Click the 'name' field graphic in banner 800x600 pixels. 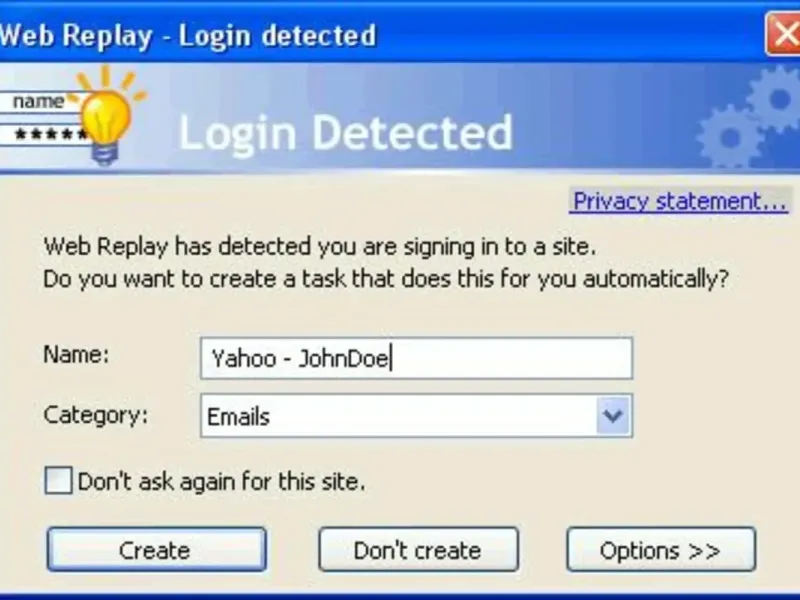tap(39, 102)
